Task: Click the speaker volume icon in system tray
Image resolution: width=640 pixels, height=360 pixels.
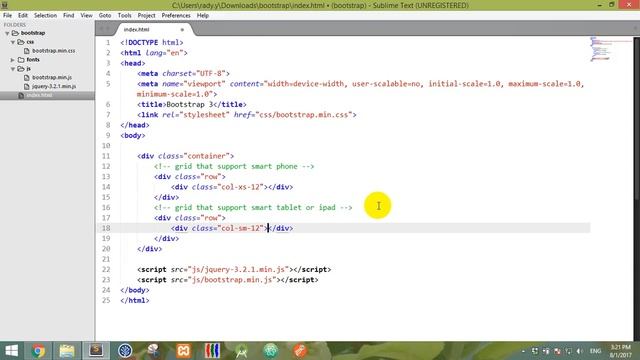Action: (x=579, y=351)
